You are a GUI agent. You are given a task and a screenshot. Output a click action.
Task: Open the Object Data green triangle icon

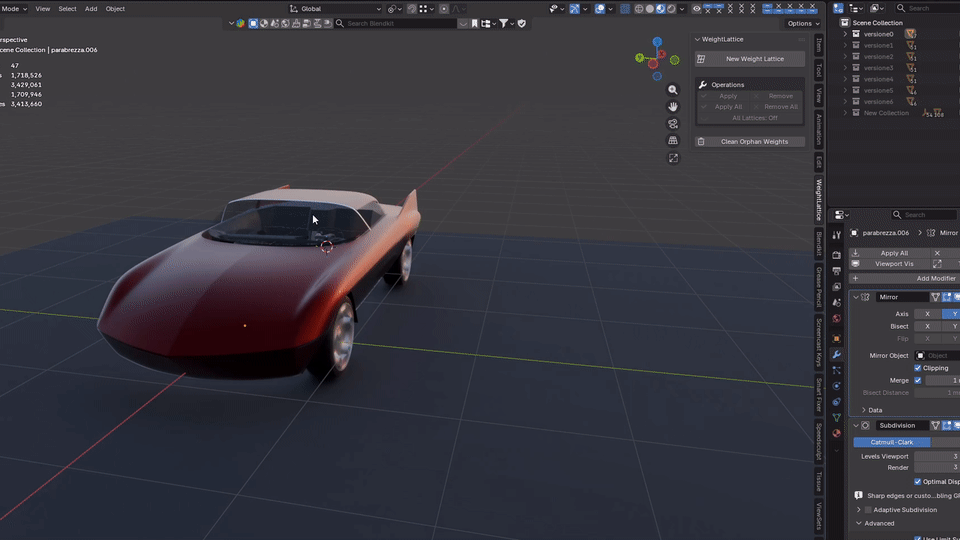(836, 418)
